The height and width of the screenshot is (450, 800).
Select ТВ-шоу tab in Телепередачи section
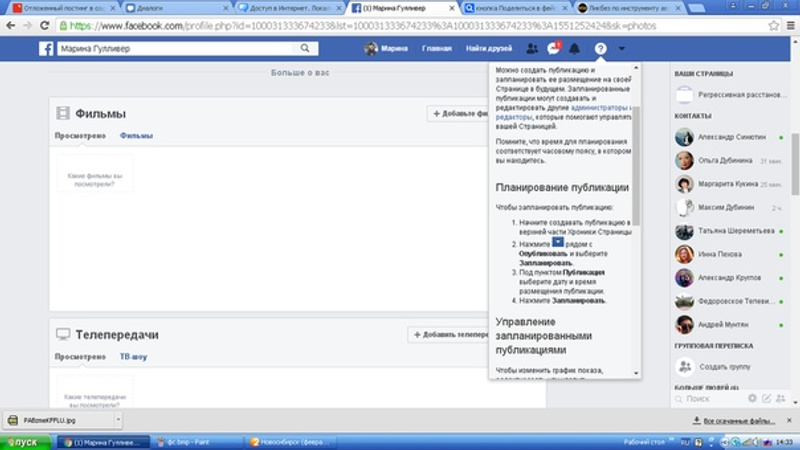point(133,357)
